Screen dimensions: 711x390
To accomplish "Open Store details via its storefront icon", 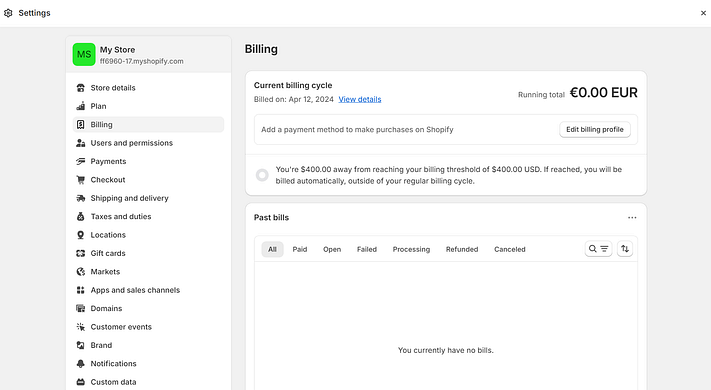I will pyautogui.click(x=81, y=88).
